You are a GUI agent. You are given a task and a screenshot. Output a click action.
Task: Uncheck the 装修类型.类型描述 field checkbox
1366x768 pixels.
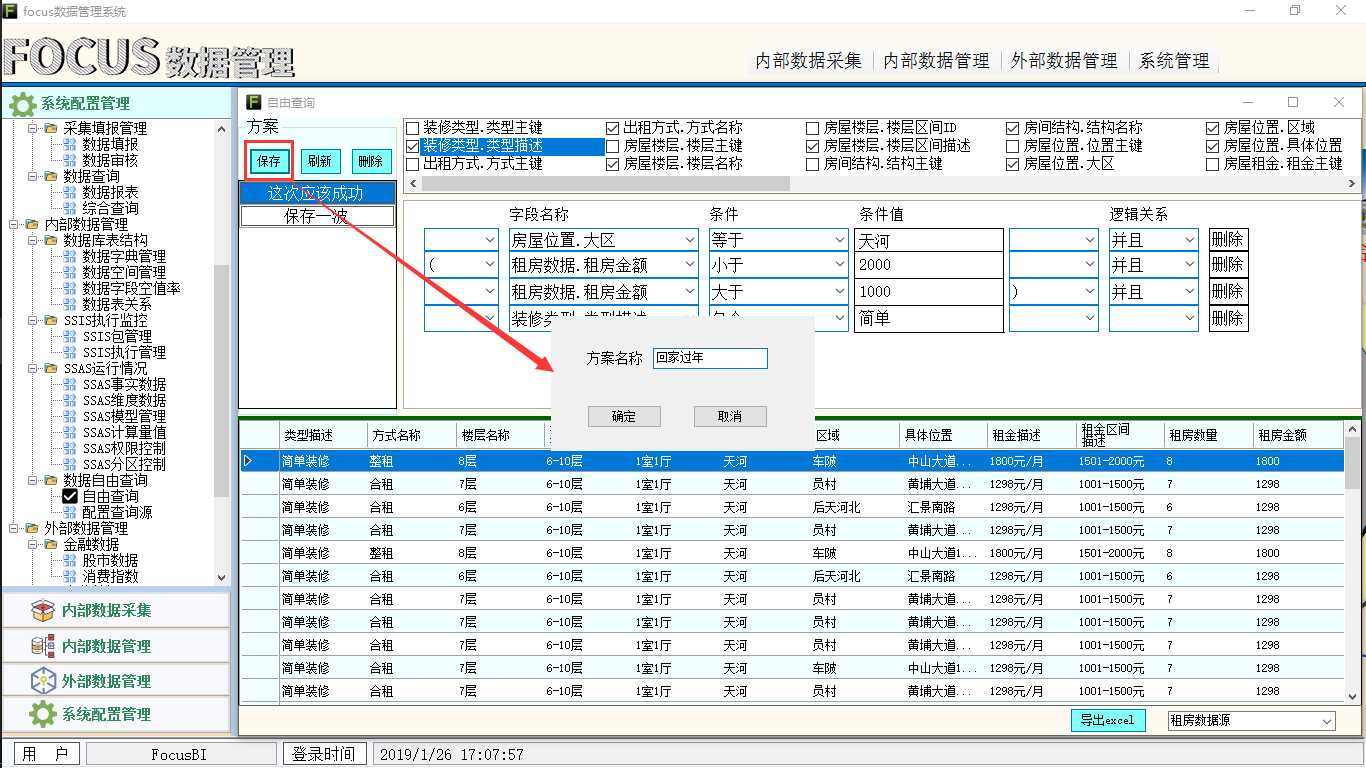click(412, 146)
